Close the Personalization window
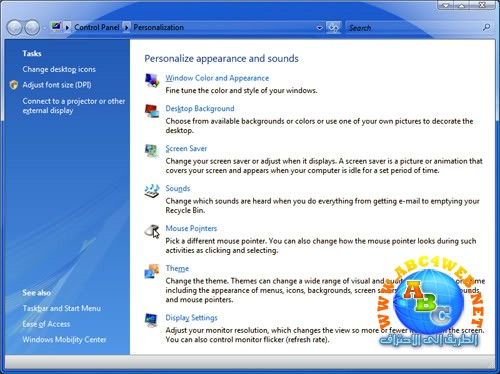The height and width of the screenshot is (374, 500). (482, 5)
